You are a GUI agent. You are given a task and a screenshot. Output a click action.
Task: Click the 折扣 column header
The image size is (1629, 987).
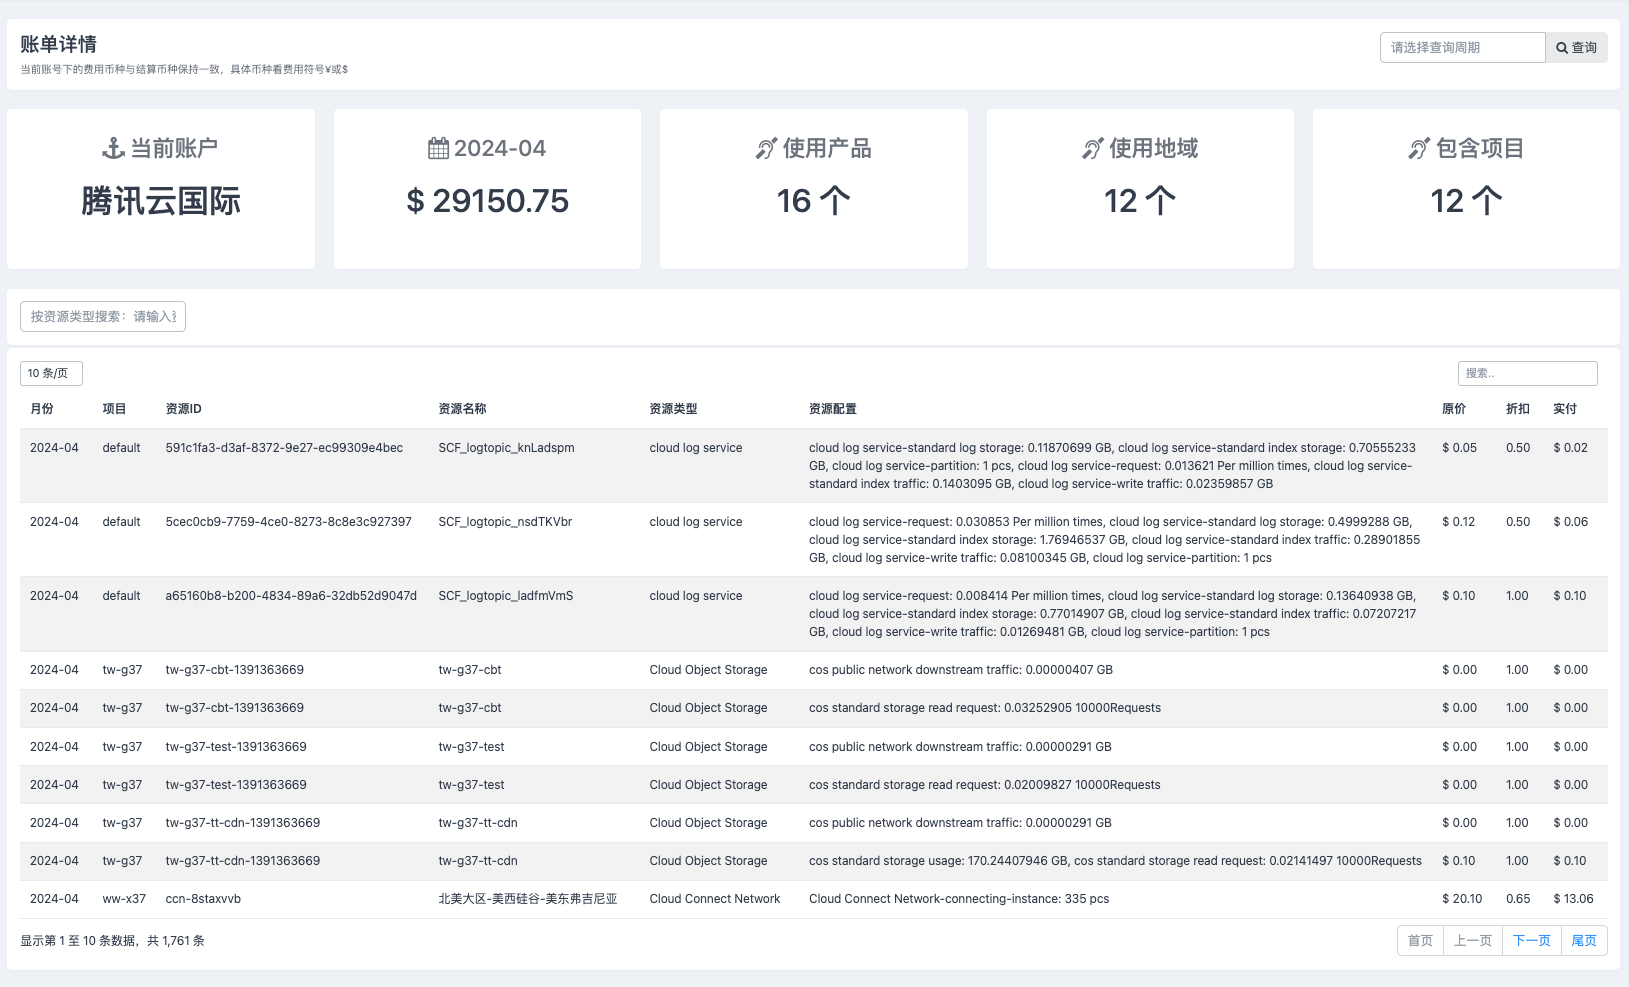coord(1517,409)
